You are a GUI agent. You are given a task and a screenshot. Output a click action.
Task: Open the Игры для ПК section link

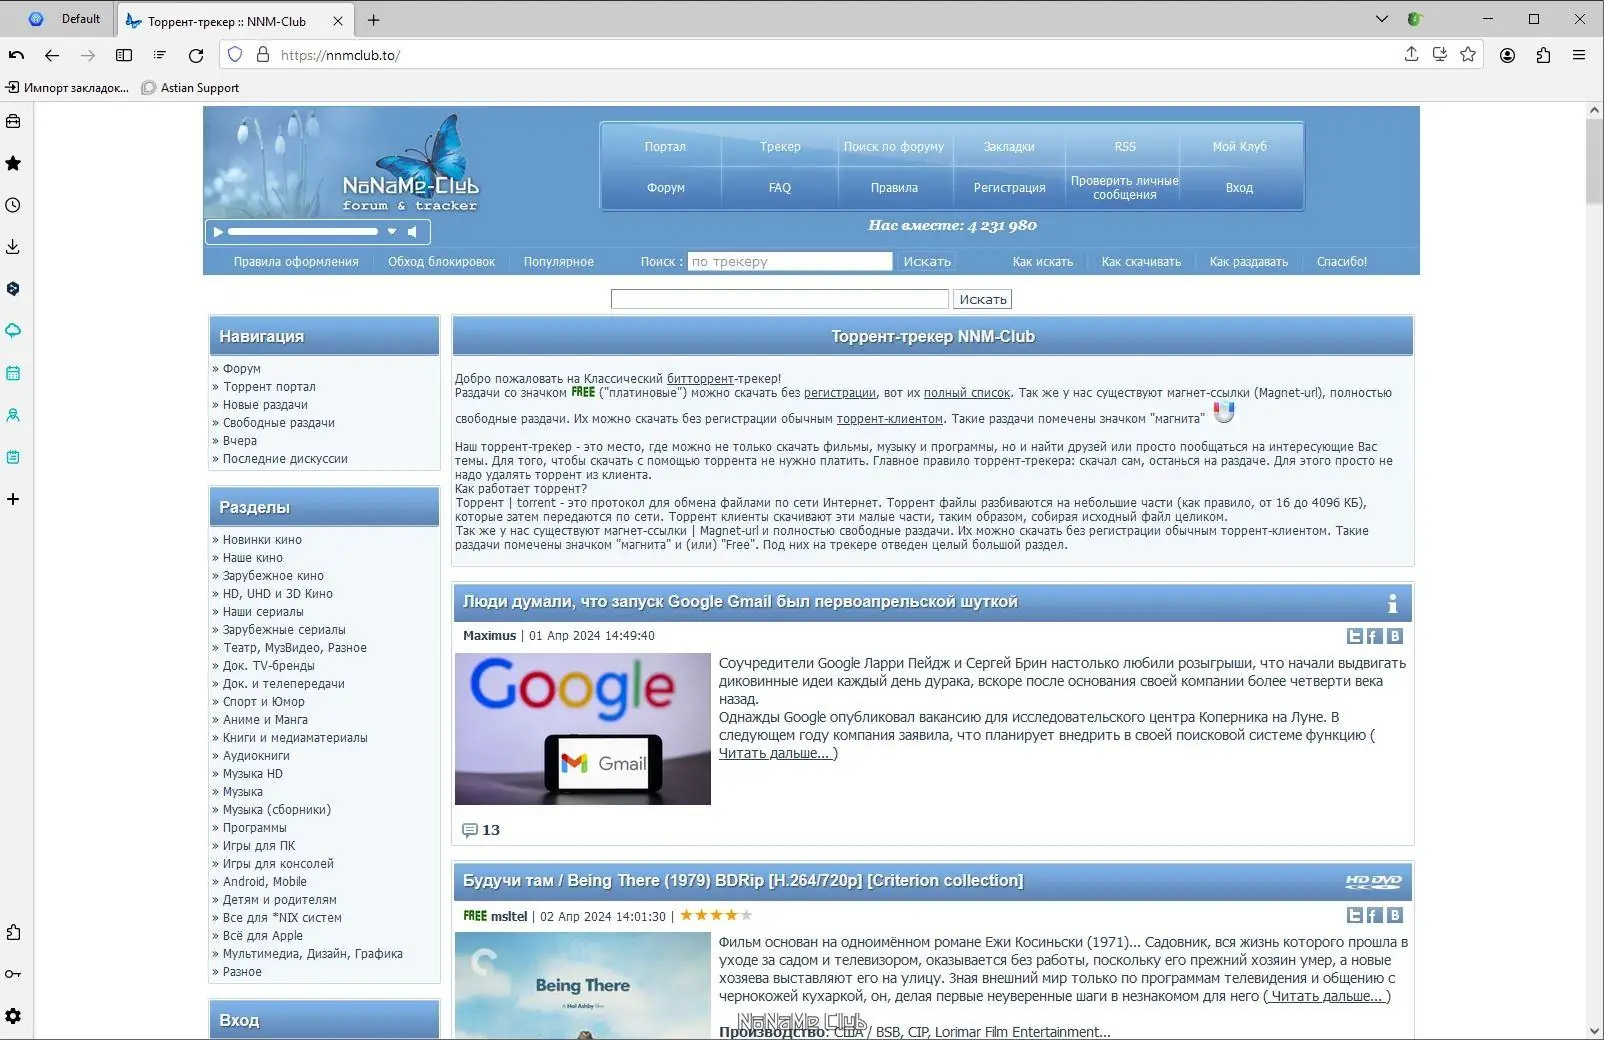(x=259, y=846)
